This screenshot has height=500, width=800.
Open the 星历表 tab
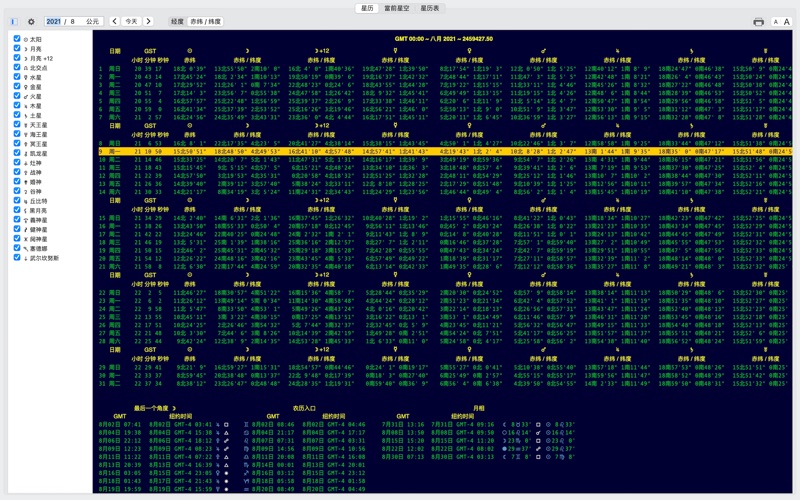tap(431, 8)
